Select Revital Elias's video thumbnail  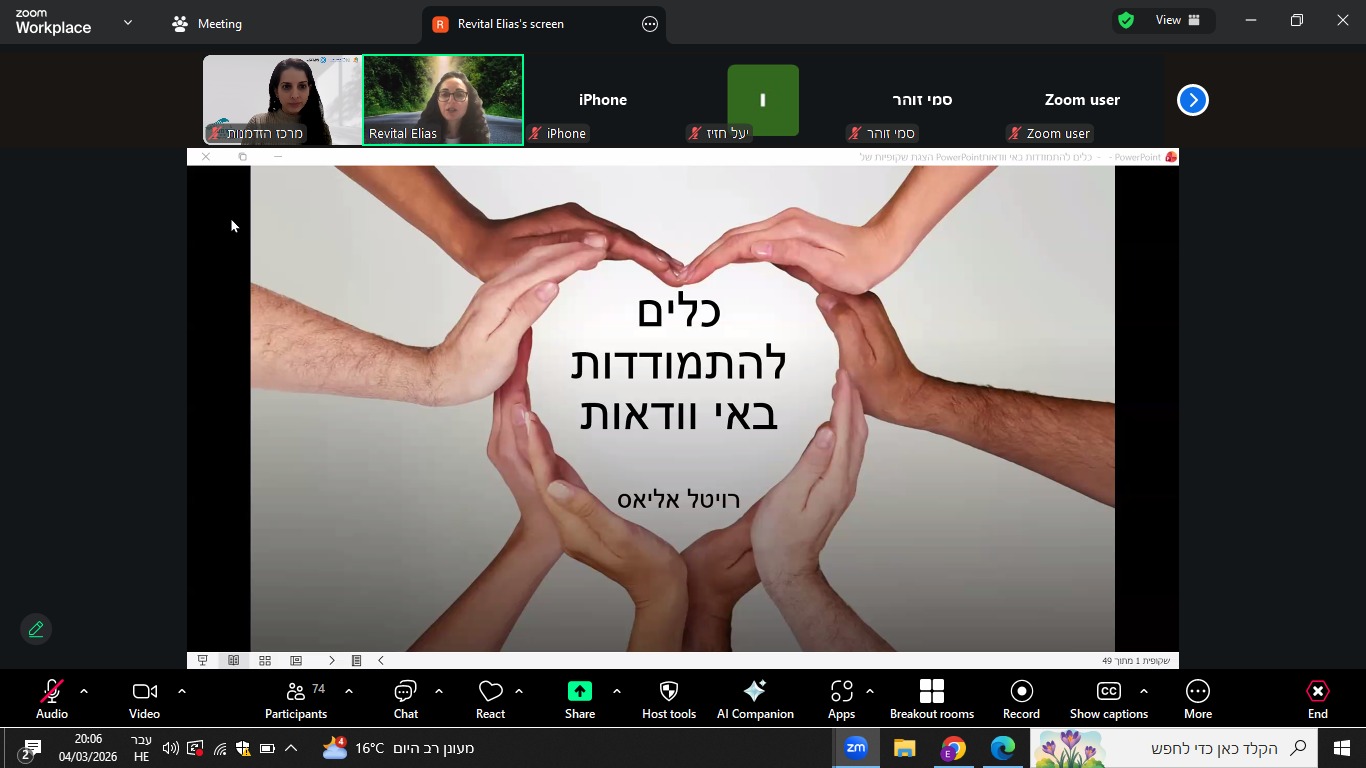443,100
